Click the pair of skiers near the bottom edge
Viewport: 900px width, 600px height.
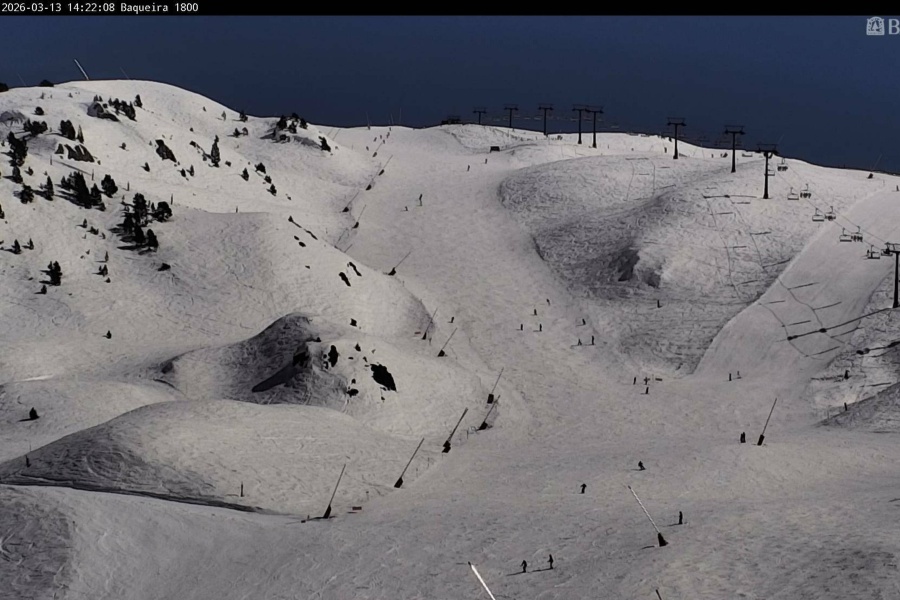point(536,564)
